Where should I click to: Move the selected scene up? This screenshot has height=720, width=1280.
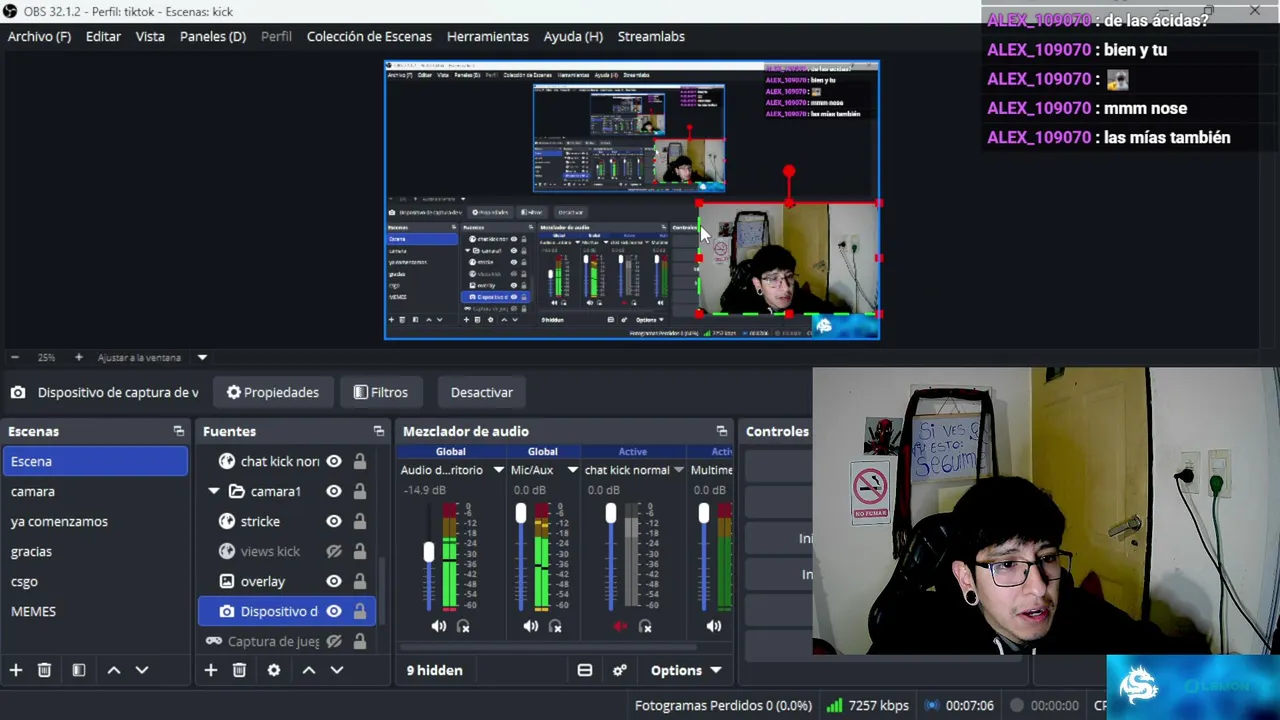tap(114, 670)
